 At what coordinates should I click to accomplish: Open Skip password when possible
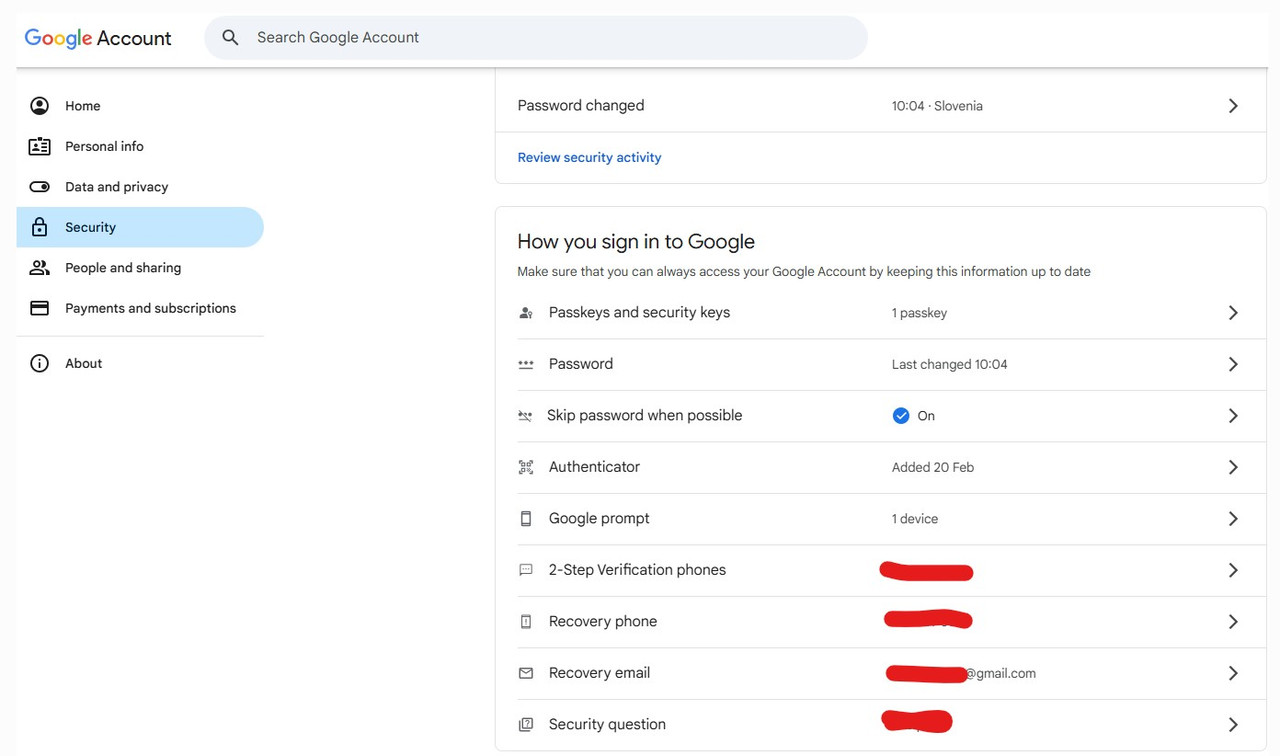644,416
